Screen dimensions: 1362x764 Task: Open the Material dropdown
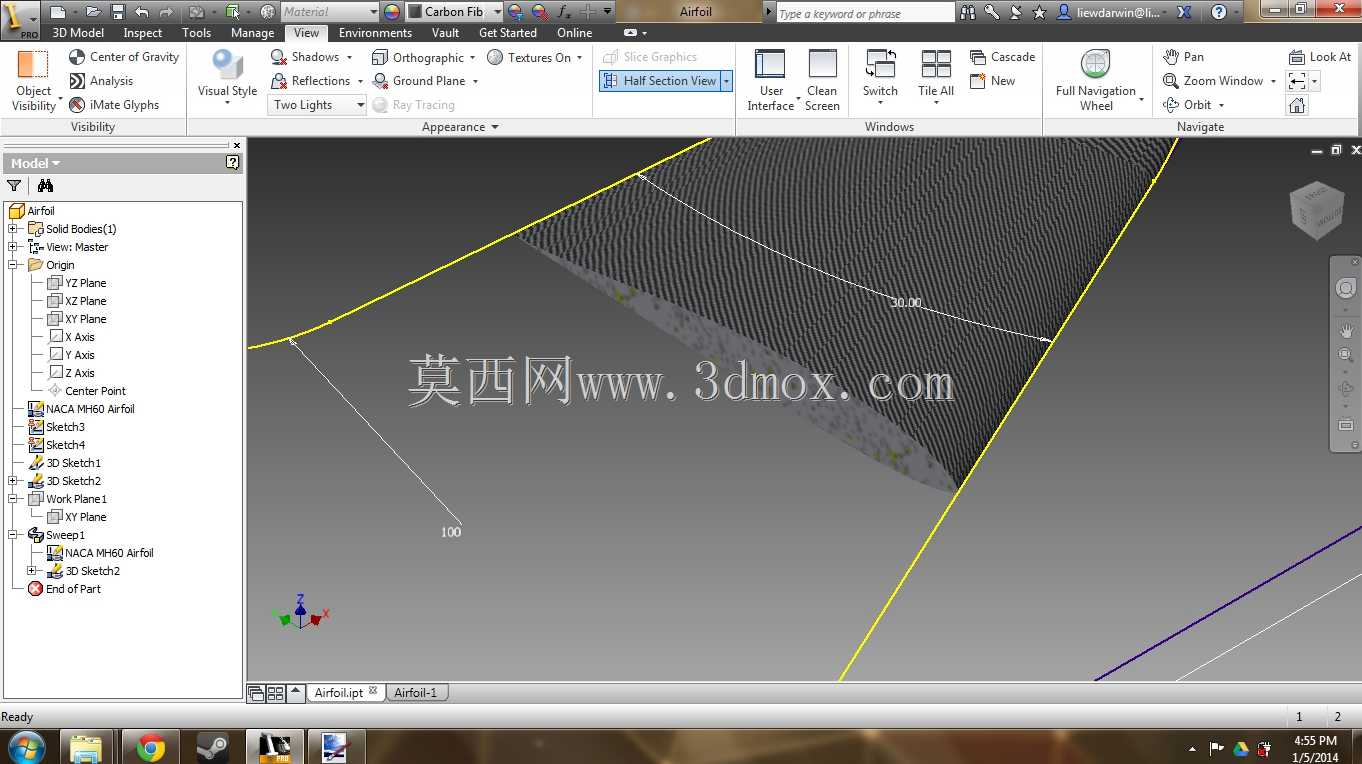(x=329, y=12)
